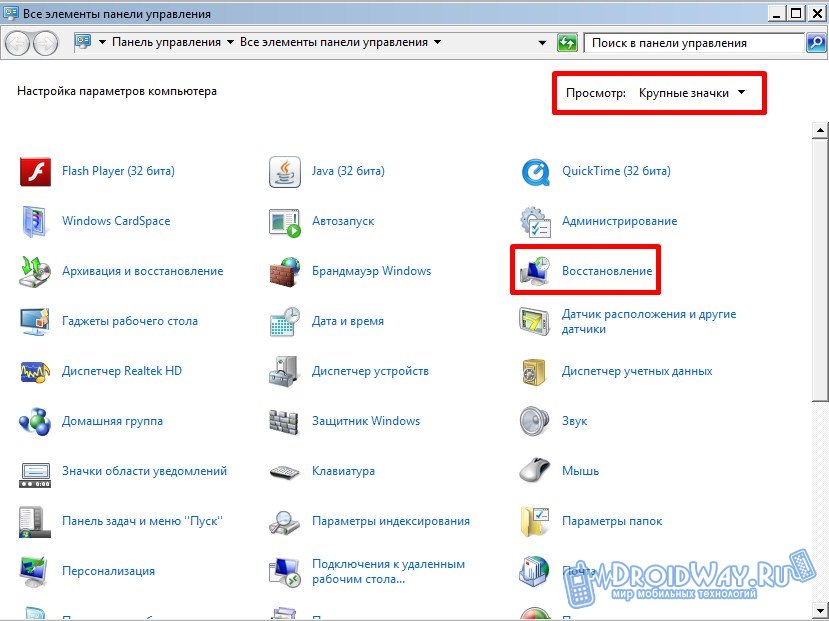
Task: Open the Клавиатура link
Action: (343, 471)
